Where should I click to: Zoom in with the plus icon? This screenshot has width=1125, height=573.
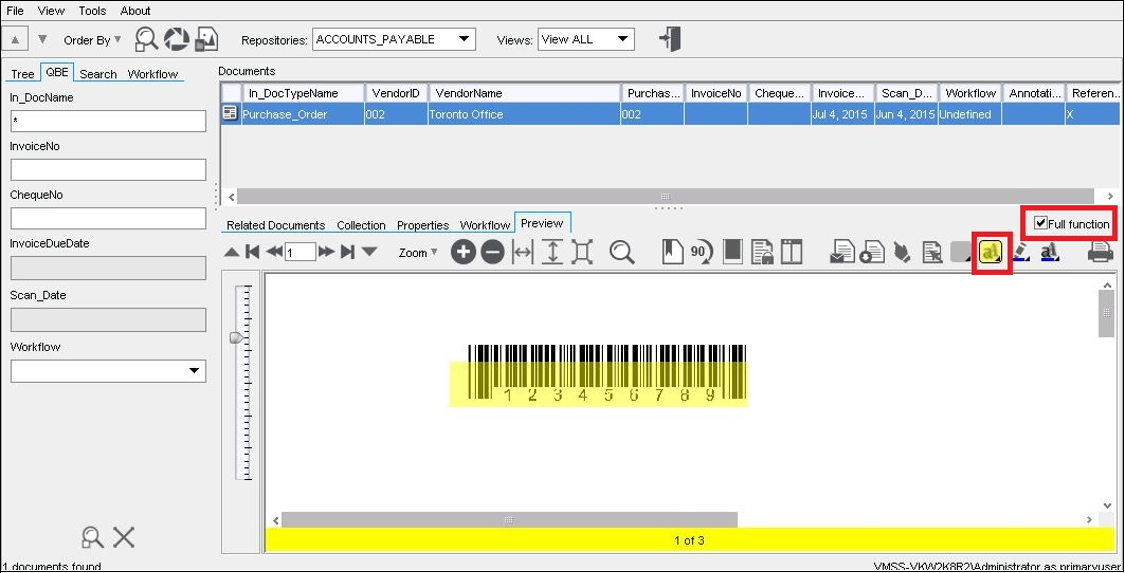pyautogui.click(x=463, y=252)
